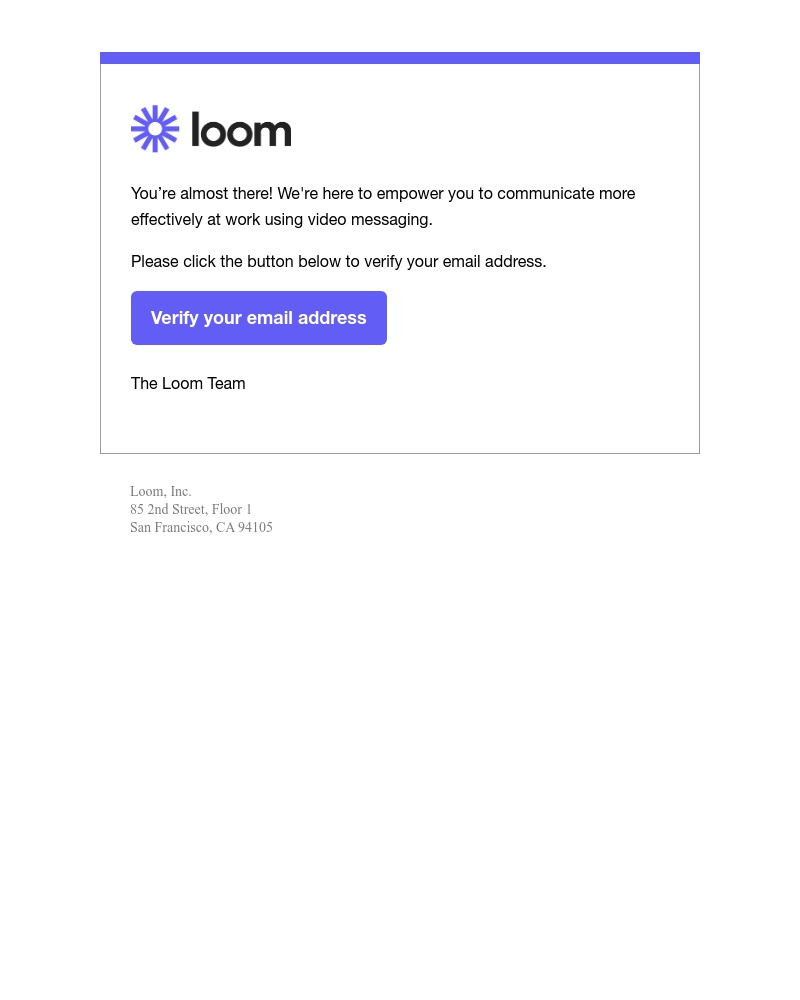This screenshot has height=1000, width=800.
Task: Click the footer address block
Action: coord(201,509)
